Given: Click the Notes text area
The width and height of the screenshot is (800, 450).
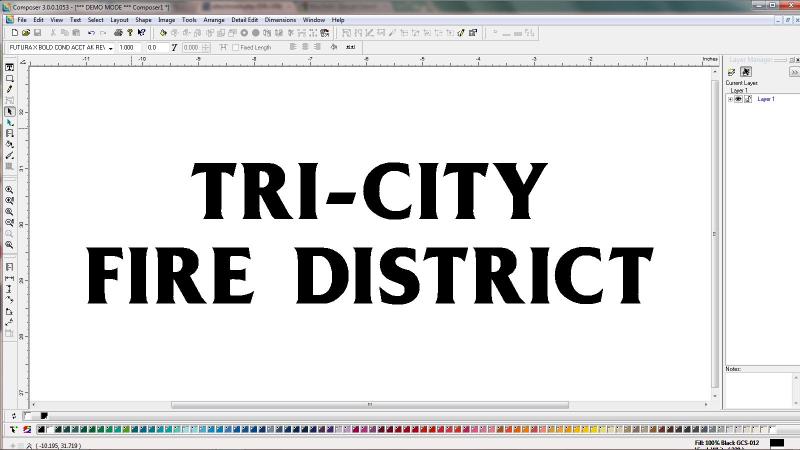Looking at the screenshot, I should 759,390.
